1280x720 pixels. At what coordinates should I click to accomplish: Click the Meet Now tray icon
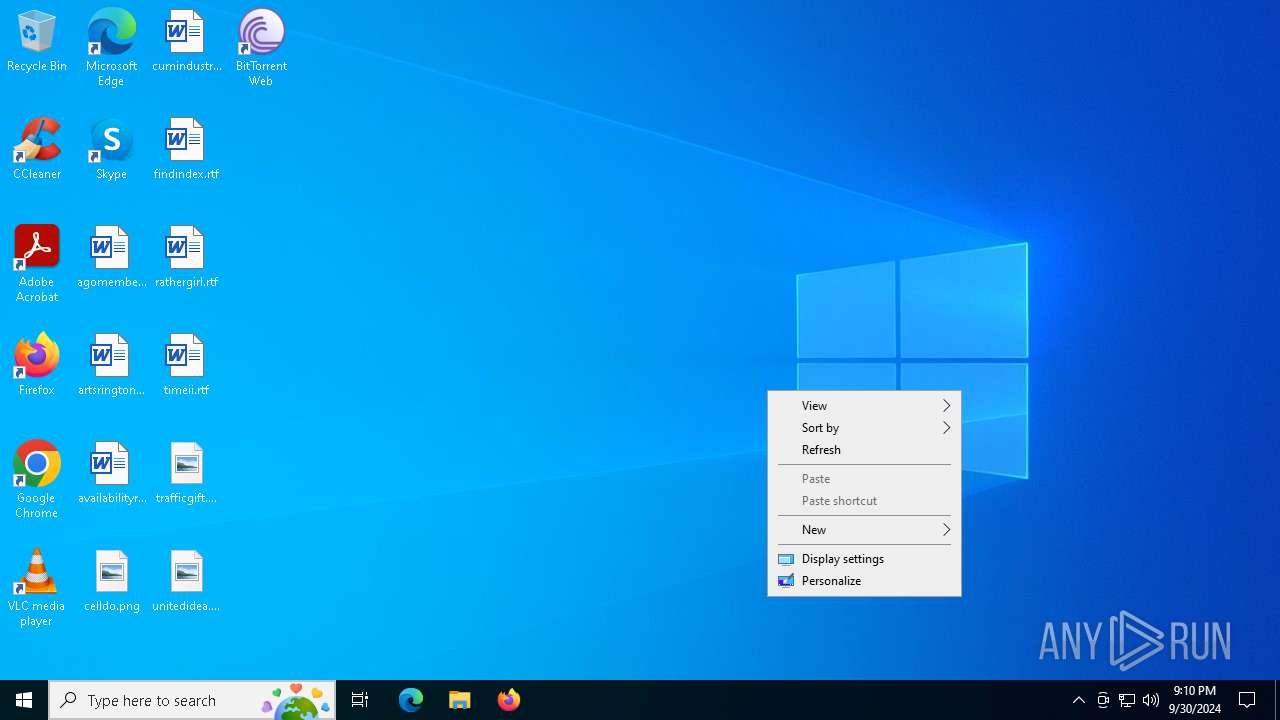coord(1103,700)
